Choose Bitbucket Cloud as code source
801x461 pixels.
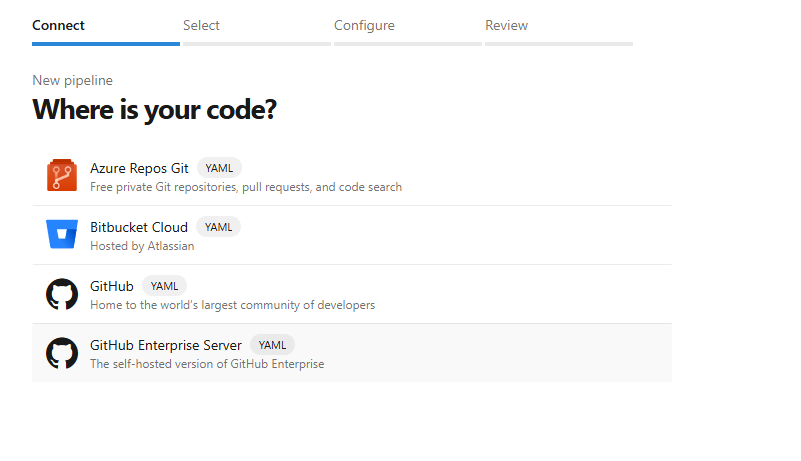352,235
